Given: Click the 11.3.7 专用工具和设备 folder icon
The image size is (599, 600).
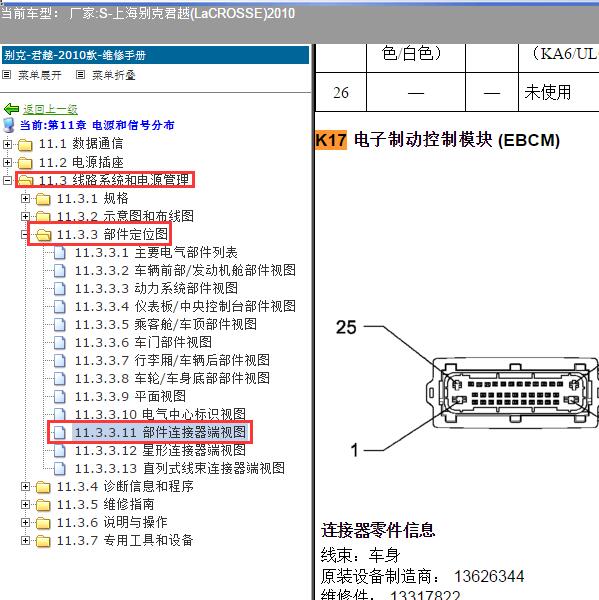Looking at the screenshot, I should (43, 541).
